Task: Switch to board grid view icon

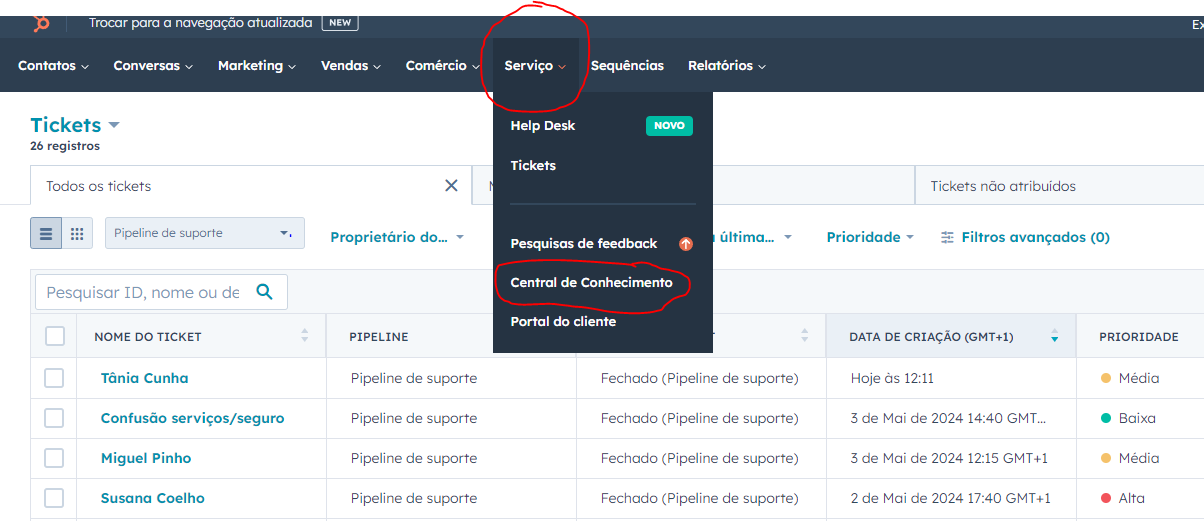Action: coord(77,234)
